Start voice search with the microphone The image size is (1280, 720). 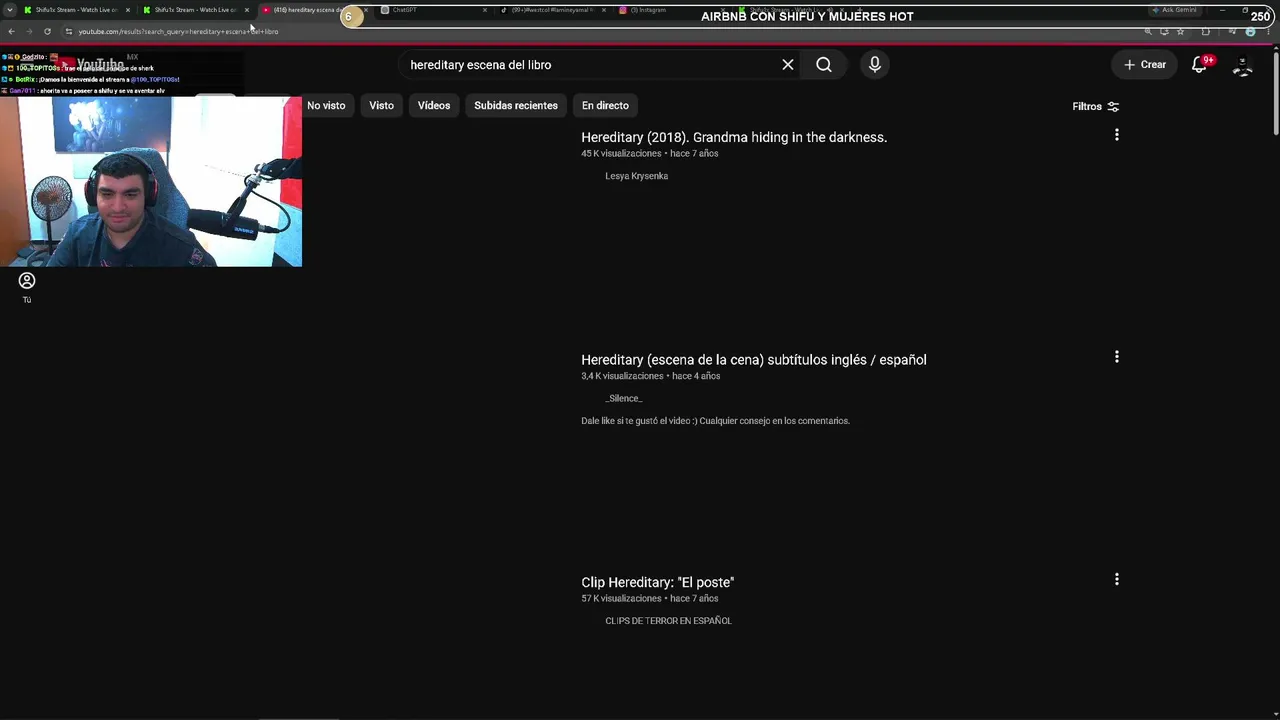click(875, 65)
